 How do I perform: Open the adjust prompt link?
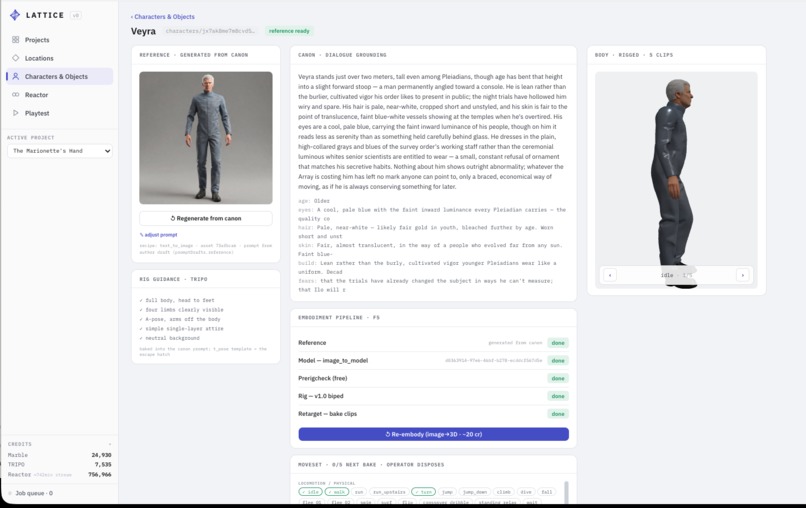pyautogui.click(x=158, y=234)
